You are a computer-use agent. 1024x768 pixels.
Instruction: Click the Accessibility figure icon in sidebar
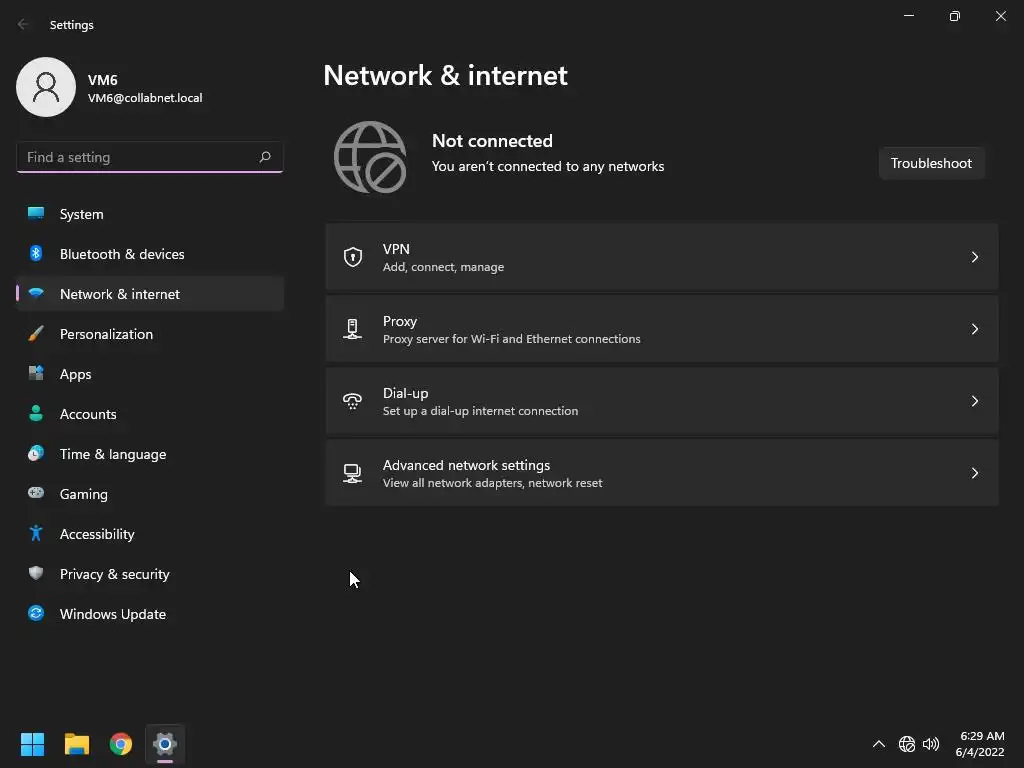[x=36, y=534]
